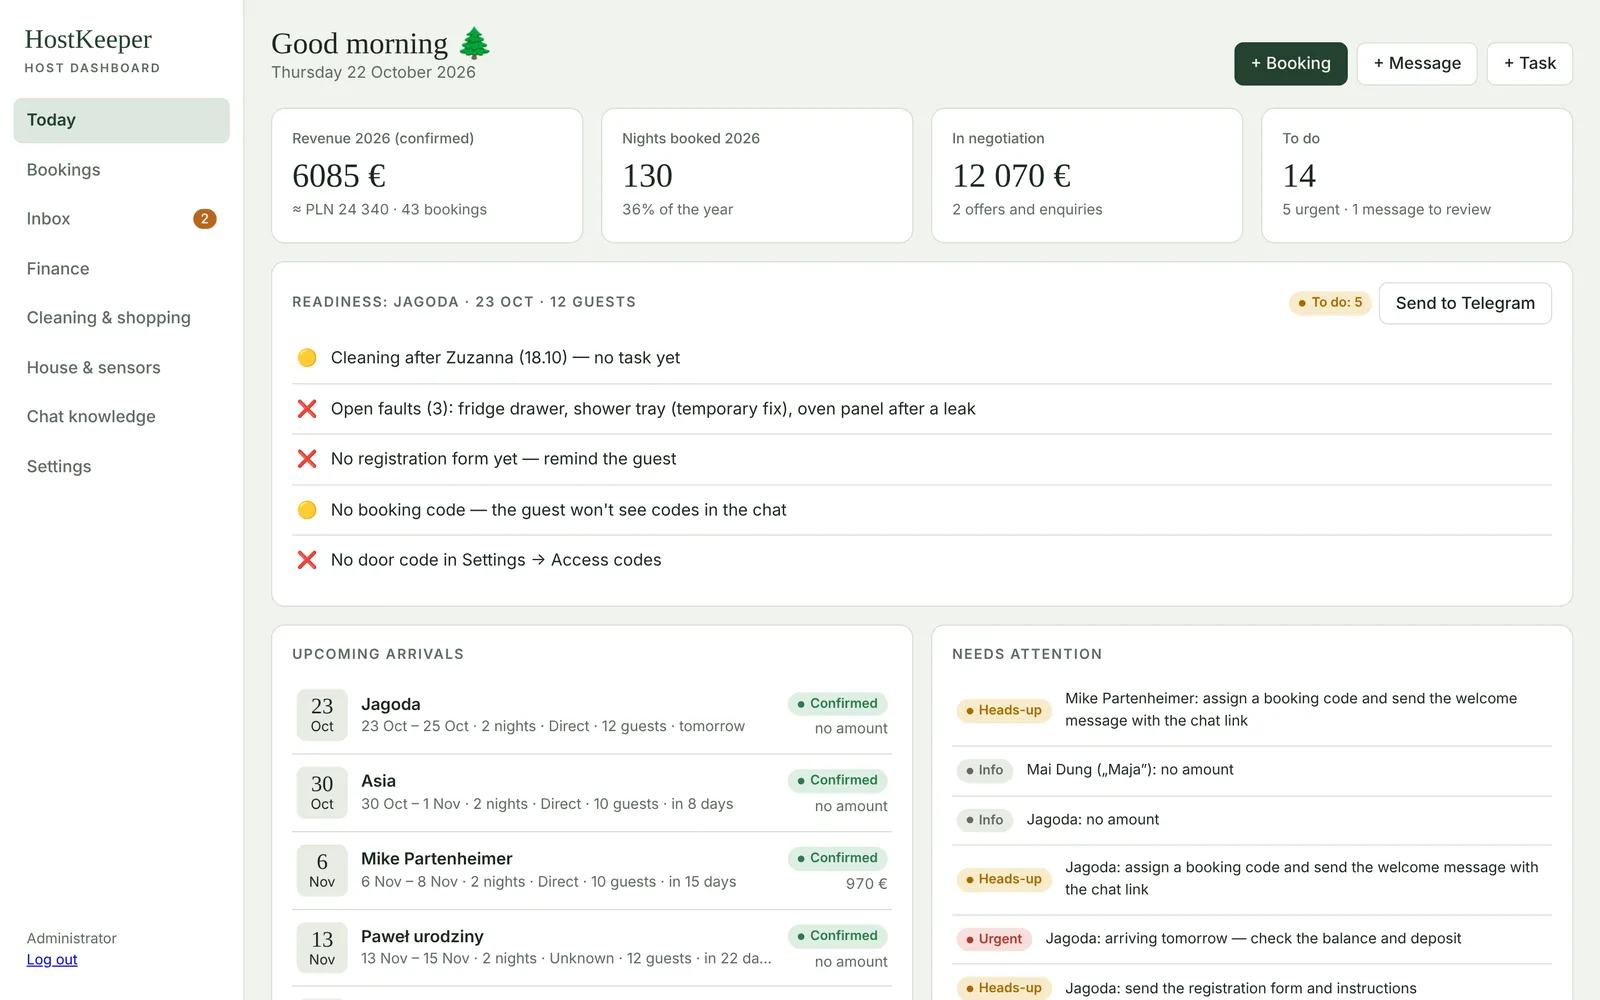Open Jagoda send registration form alert
The height and width of the screenshot is (1000, 1600).
1252,988
